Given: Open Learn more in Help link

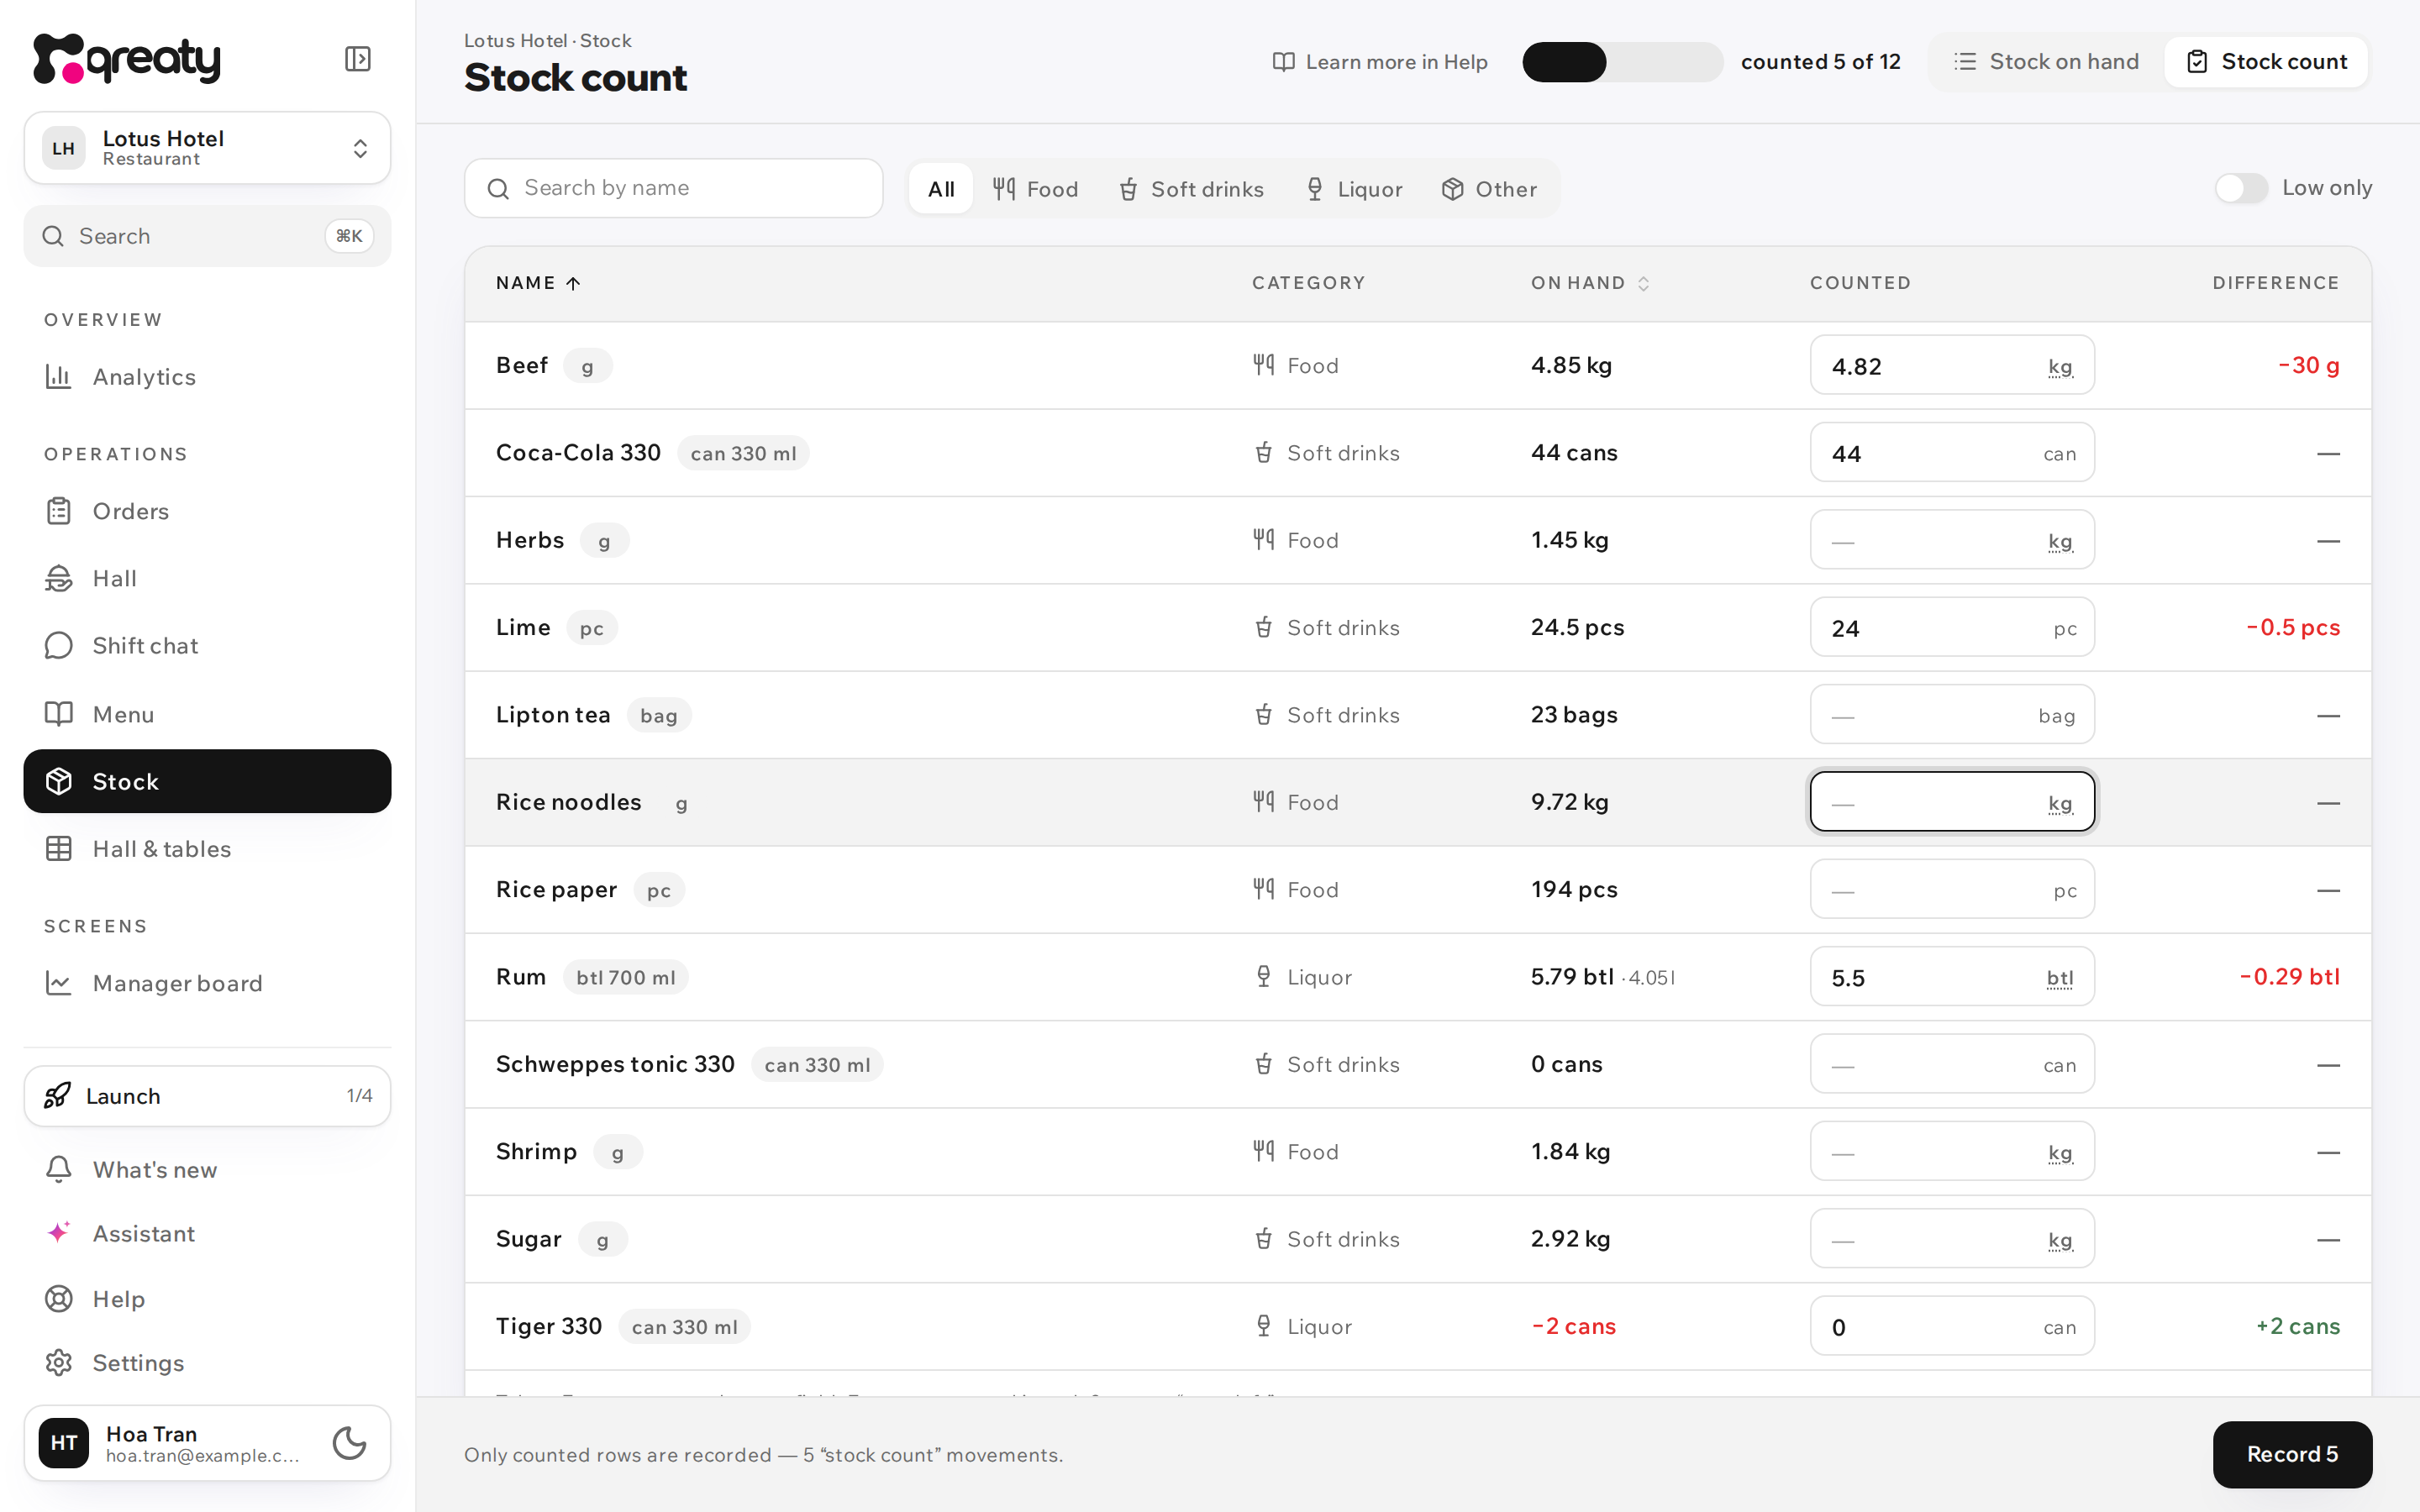Looking at the screenshot, I should tap(1380, 62).
